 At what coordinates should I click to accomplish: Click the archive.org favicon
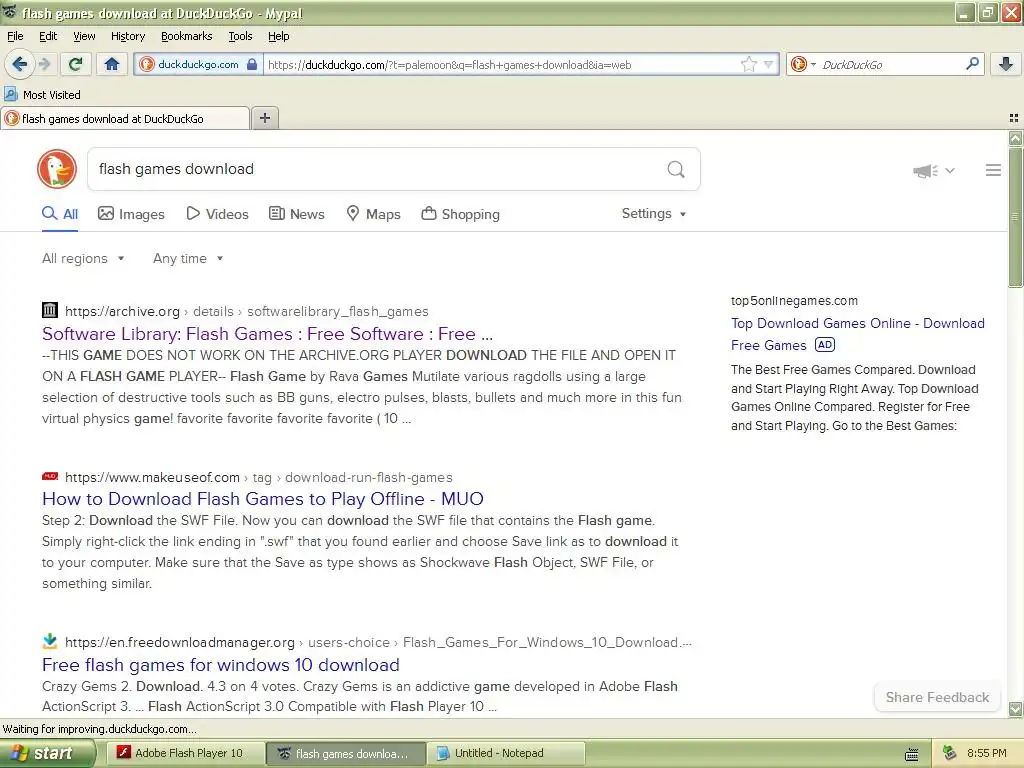50,310
